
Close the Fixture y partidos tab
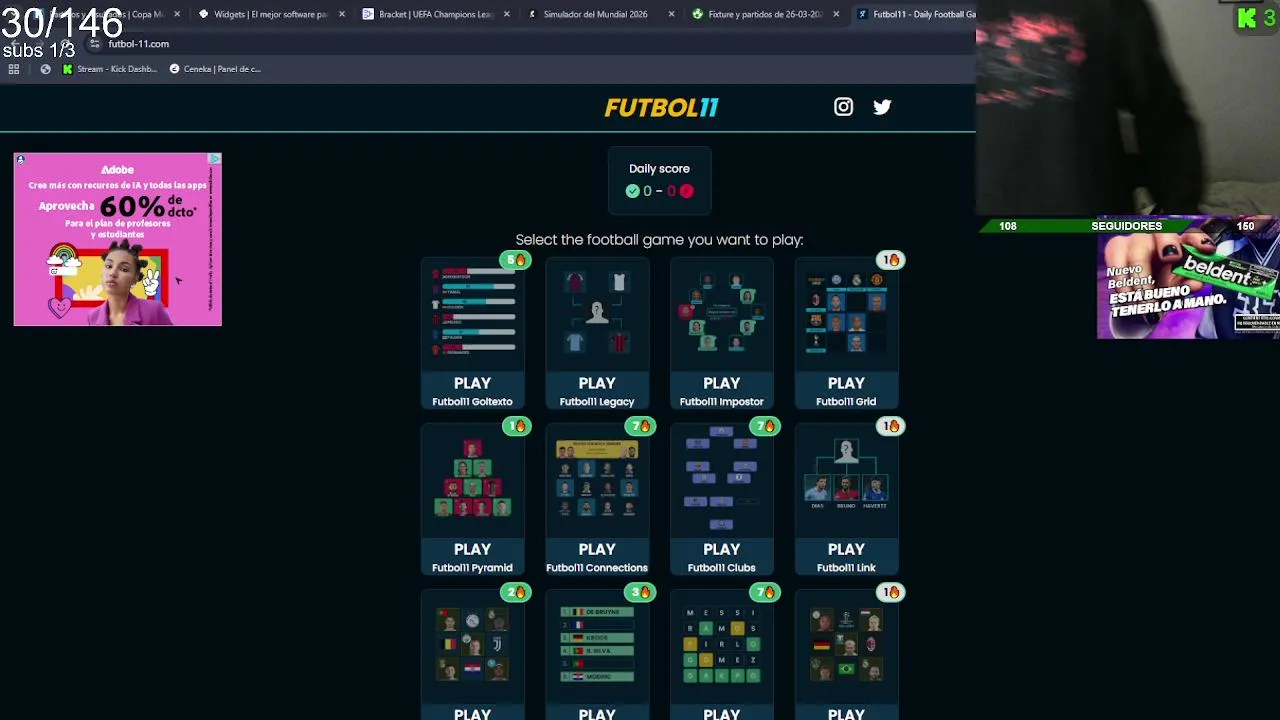836,14
